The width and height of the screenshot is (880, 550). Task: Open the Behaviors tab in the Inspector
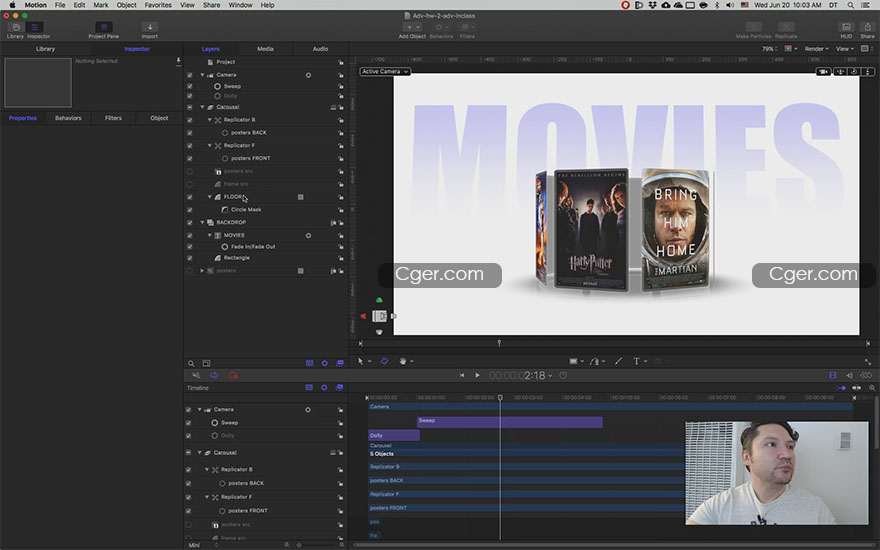pyautogui.click(x=68, y=118)
